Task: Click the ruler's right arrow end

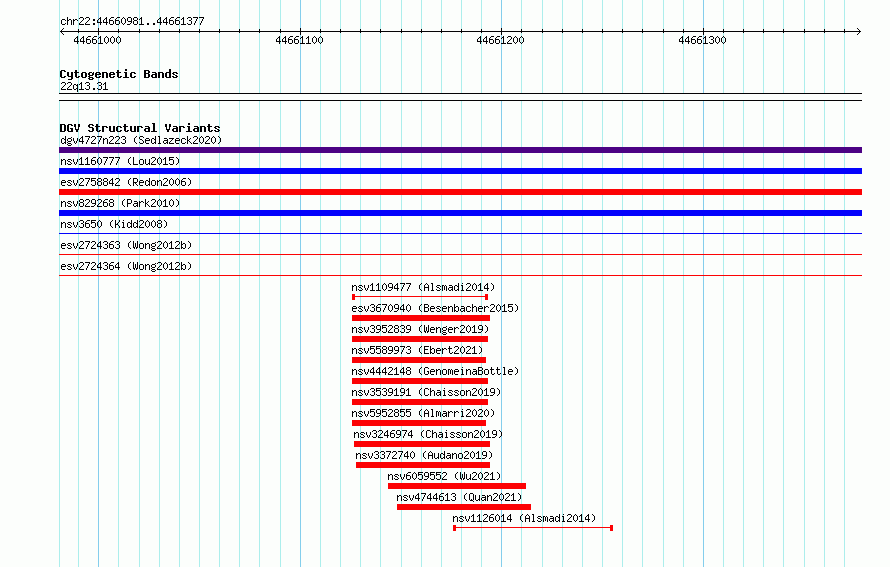Action: (859, 32)
